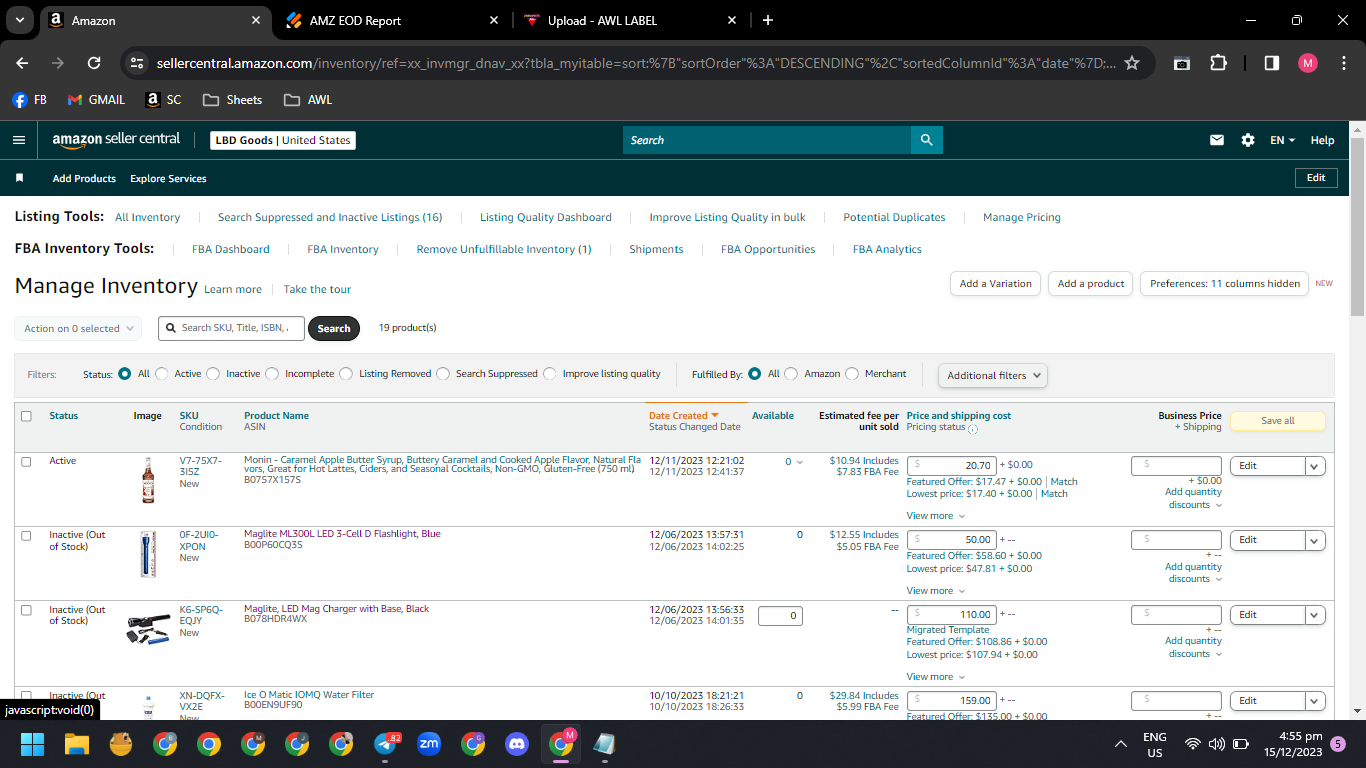
Task: Open the Chrome three-dot menu
Action: (x=1344, y=62)
